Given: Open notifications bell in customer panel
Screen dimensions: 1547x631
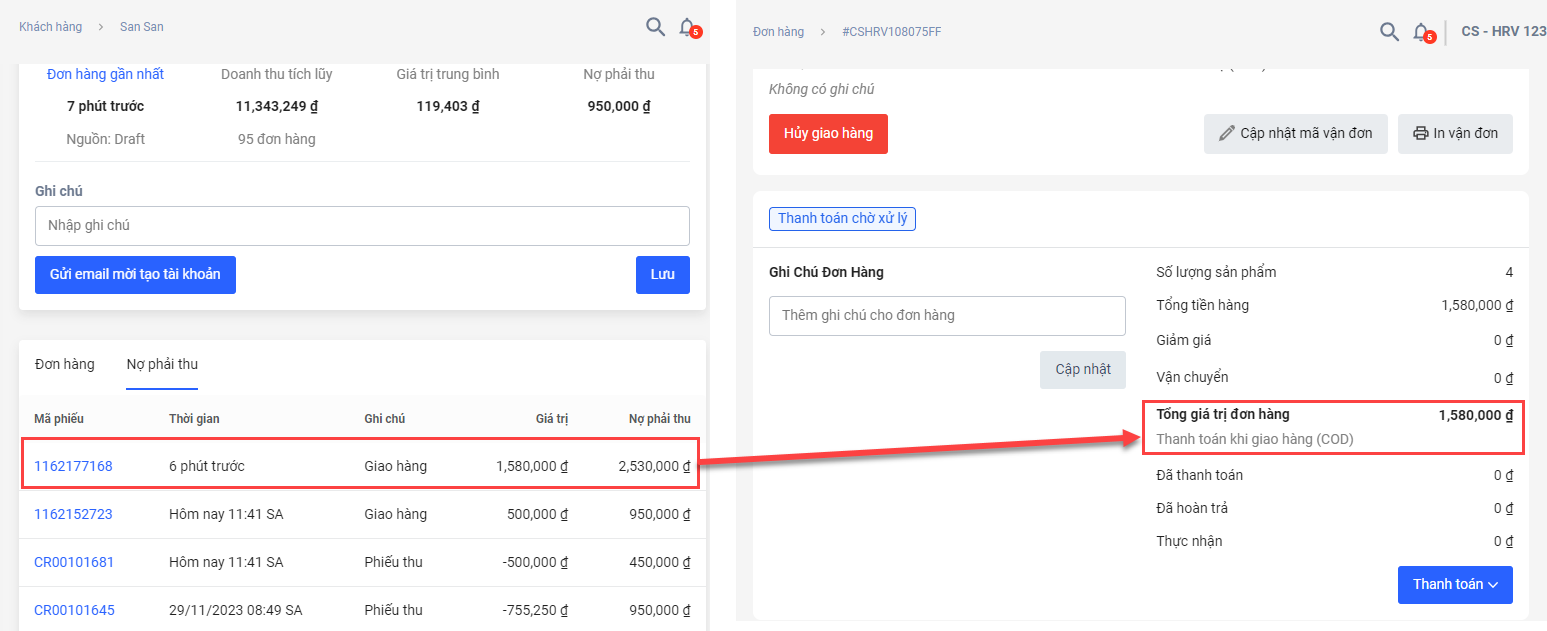Looking at the screenshot, I should coord(687,27).
